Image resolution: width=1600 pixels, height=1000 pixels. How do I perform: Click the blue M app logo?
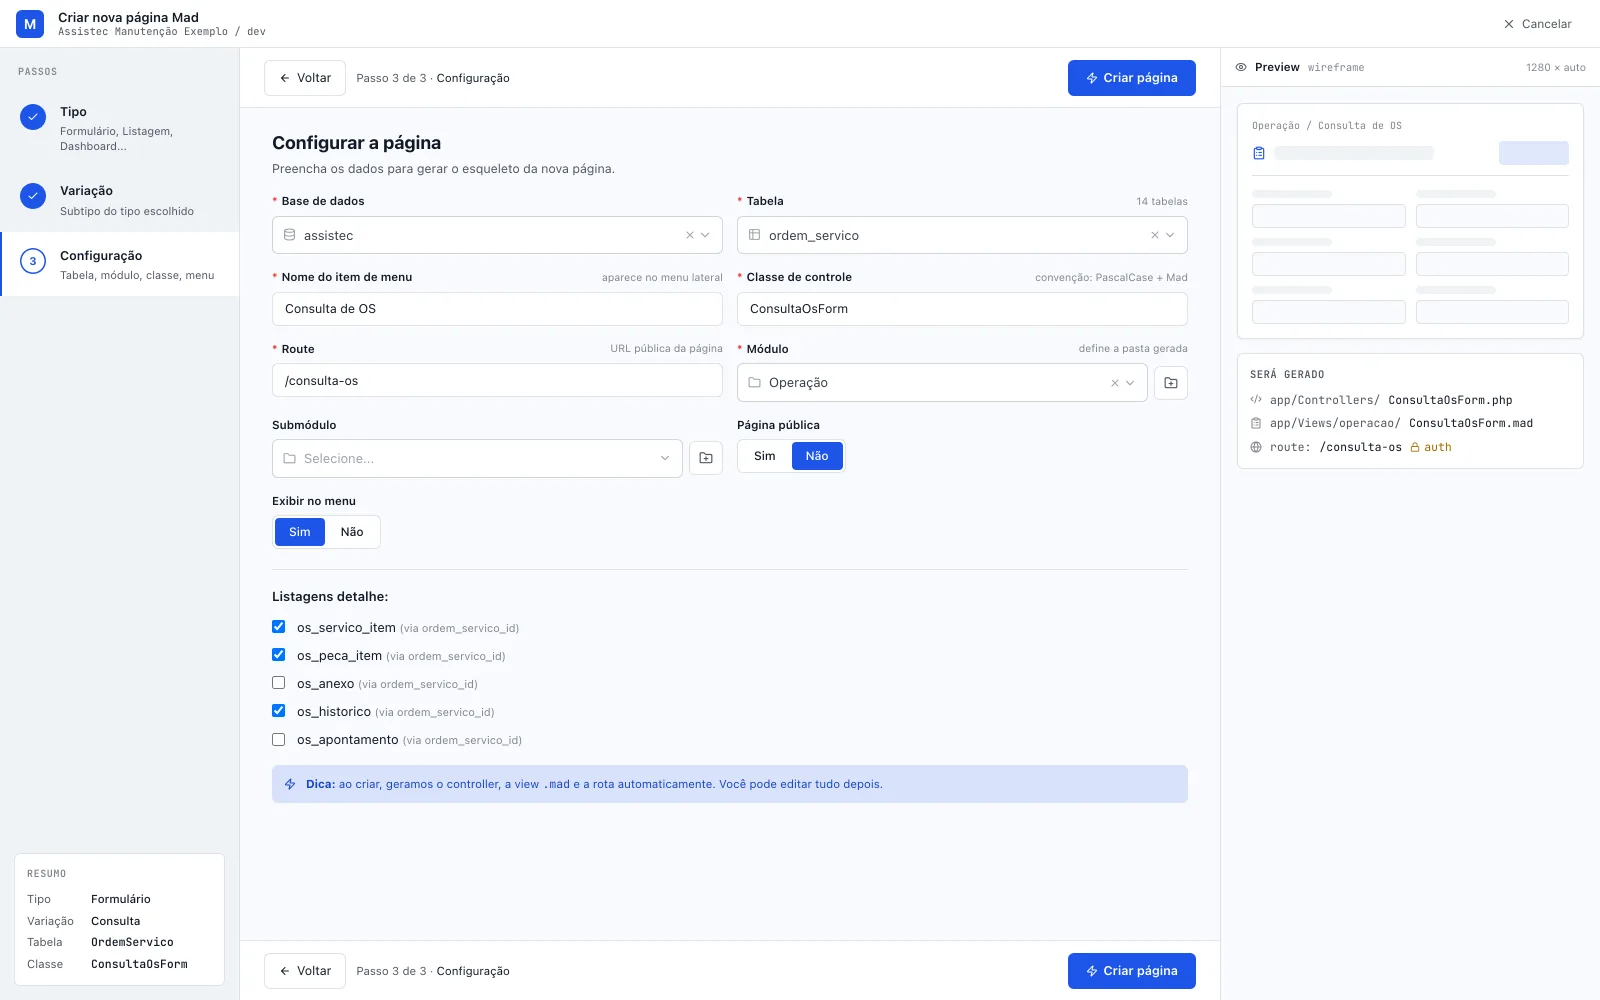(30, 24)
